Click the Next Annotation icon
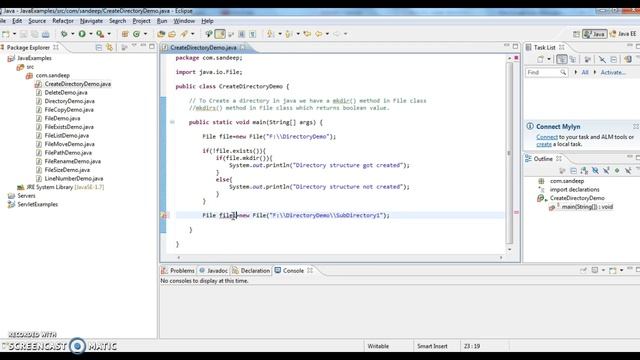This screenshot has width=640, height=360. click(x=270, y=34)
